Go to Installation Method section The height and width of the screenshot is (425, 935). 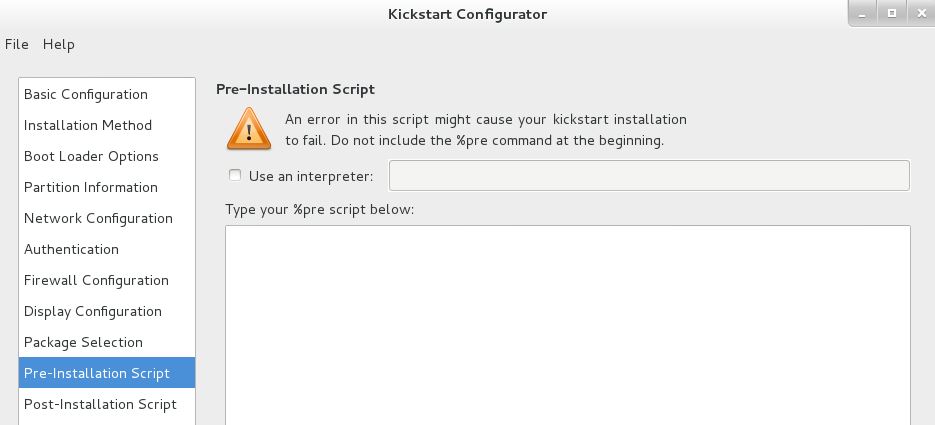(x=107, y=125)
